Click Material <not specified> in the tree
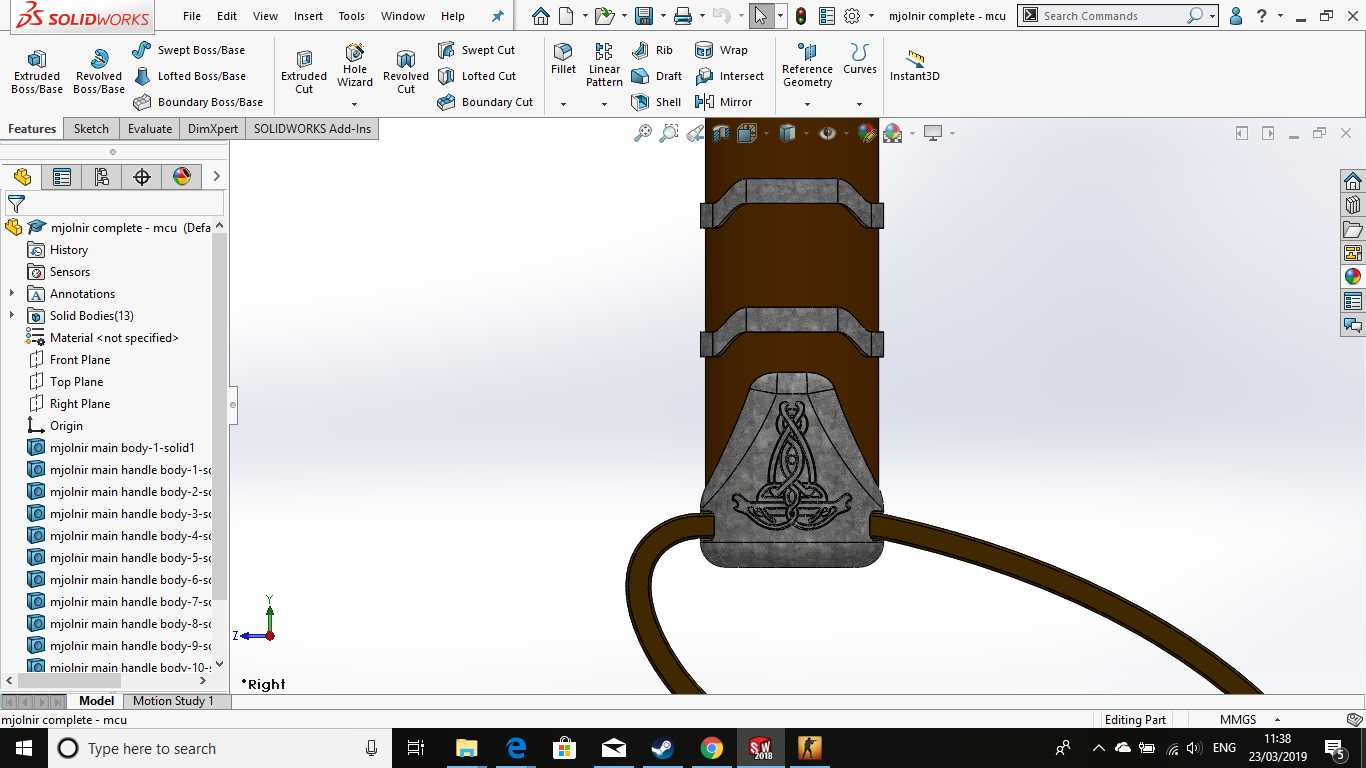The height and width of the screenshot is (768, 1366). pyautogui.click(x=114, y=338)
